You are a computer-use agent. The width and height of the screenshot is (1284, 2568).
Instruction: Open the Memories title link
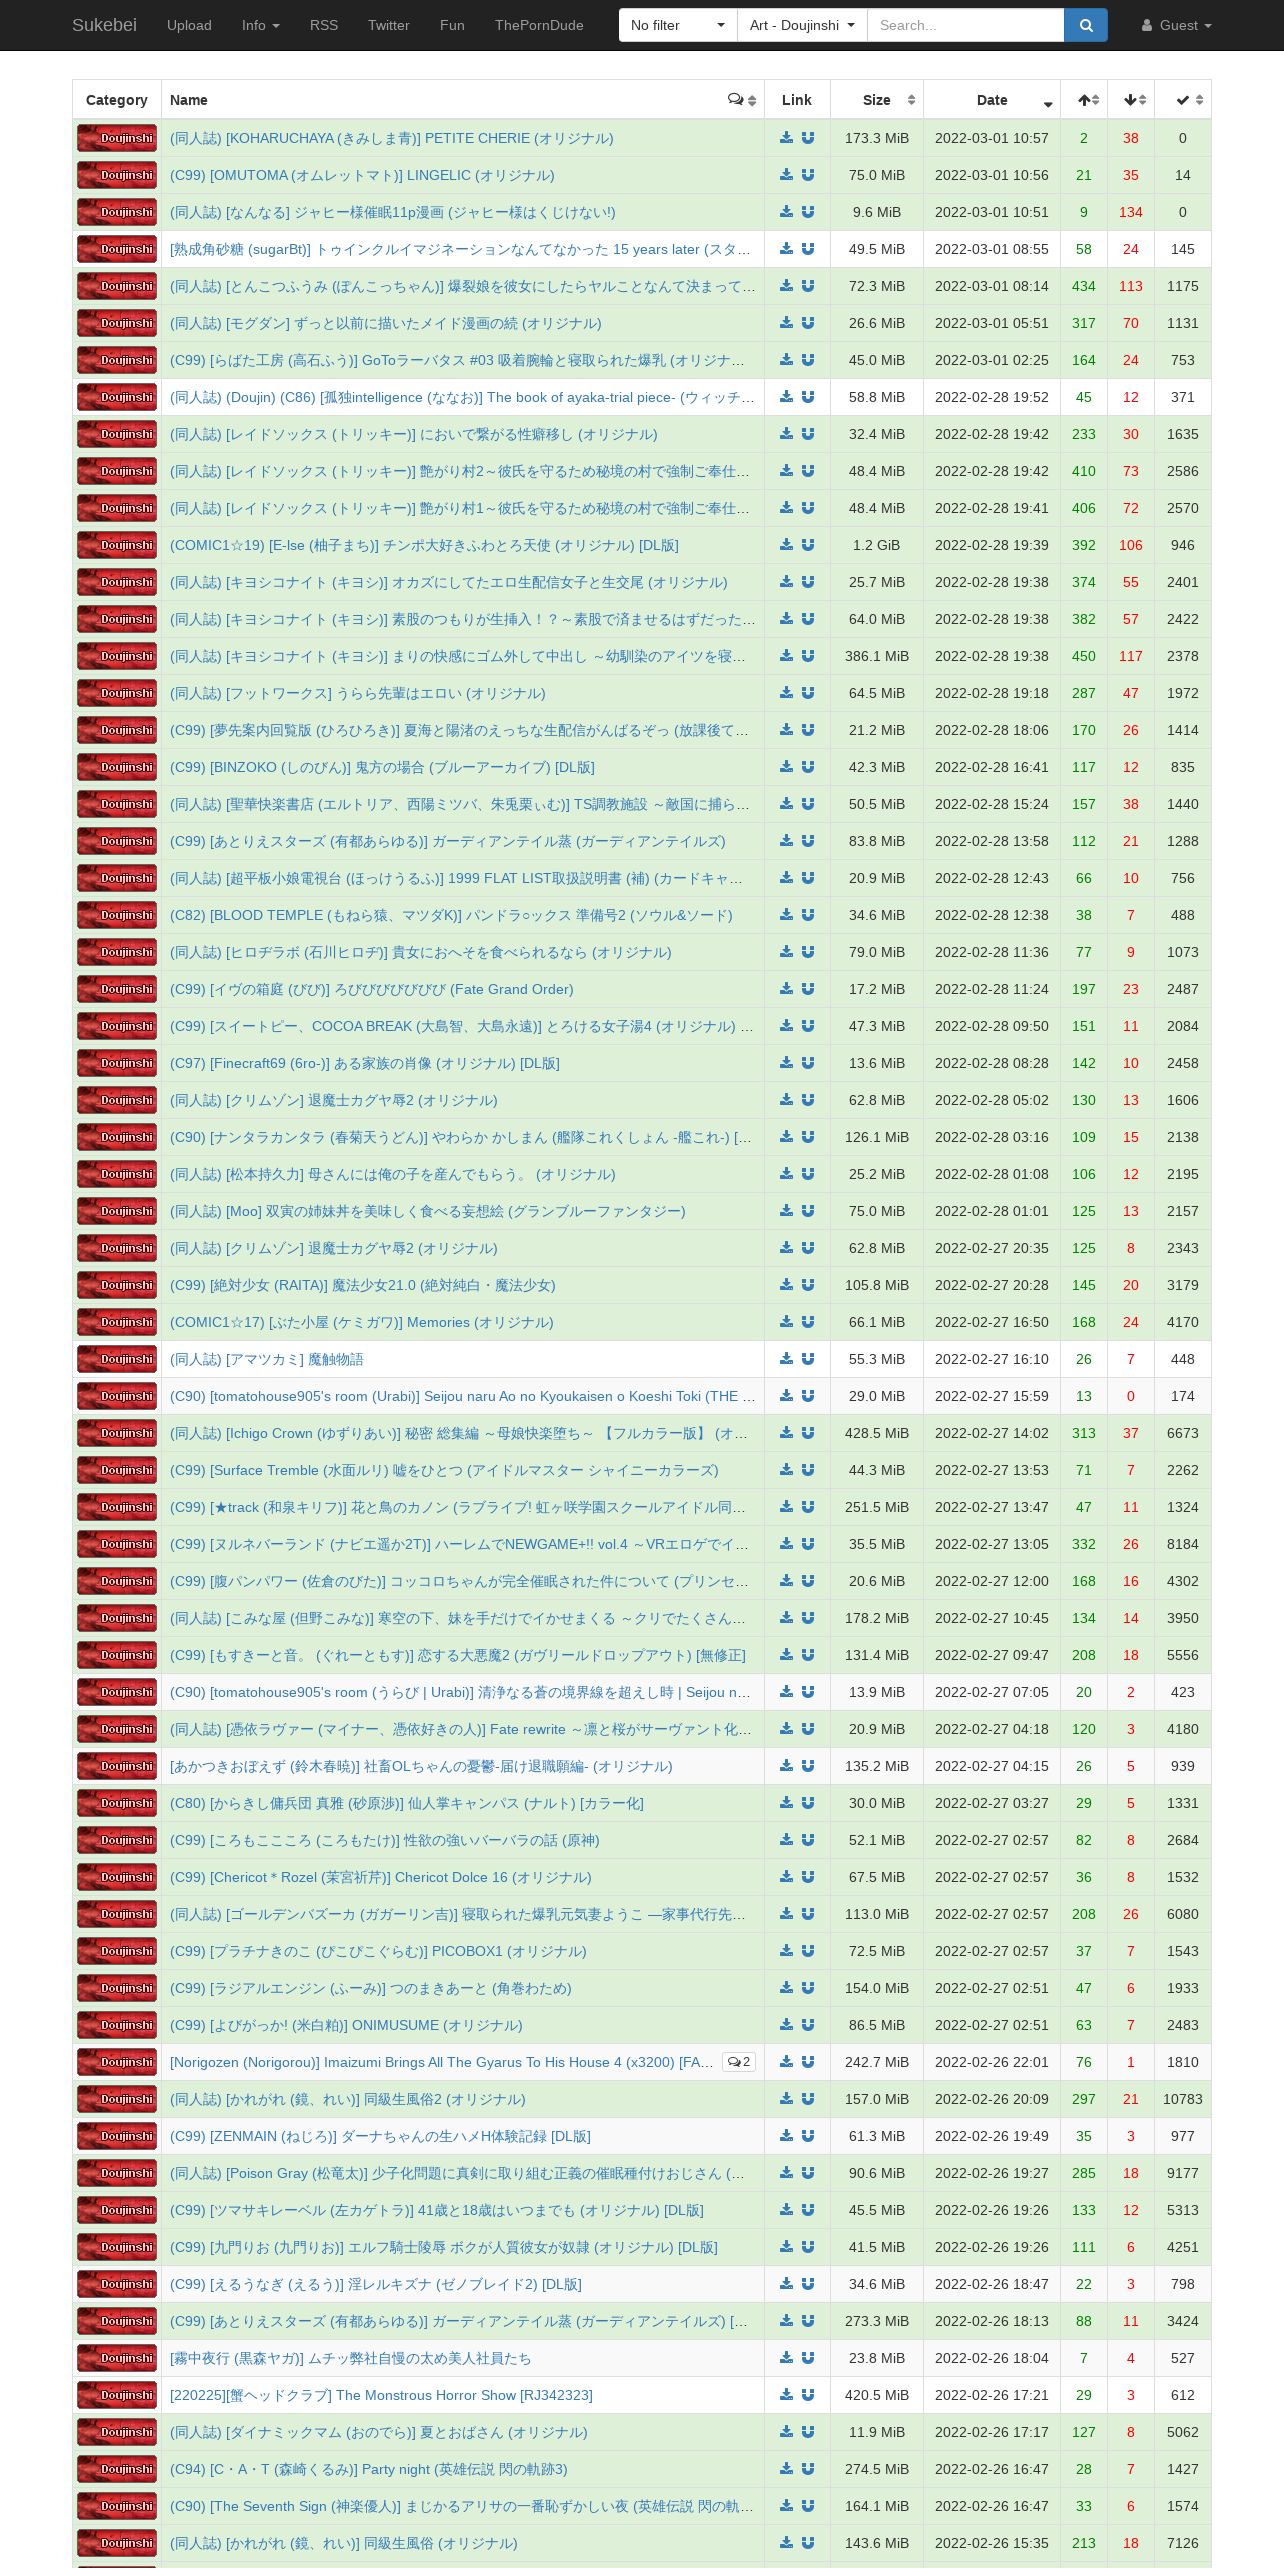point(362,1322)
